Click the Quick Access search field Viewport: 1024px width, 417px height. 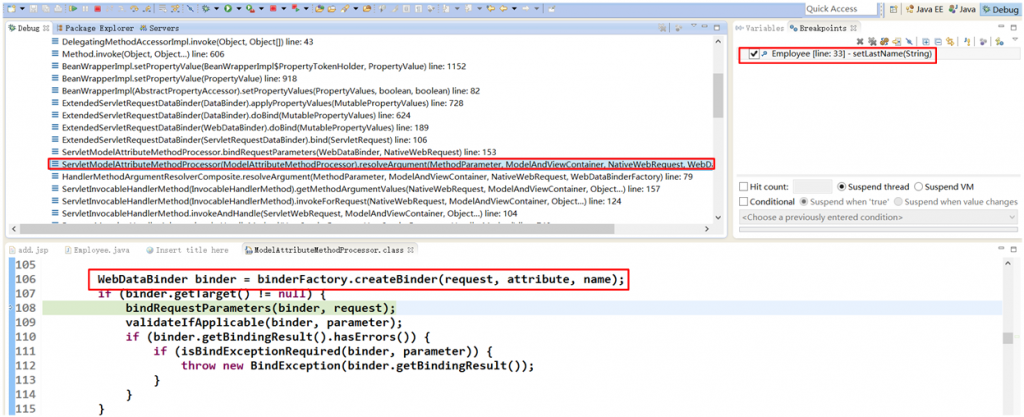839,9
